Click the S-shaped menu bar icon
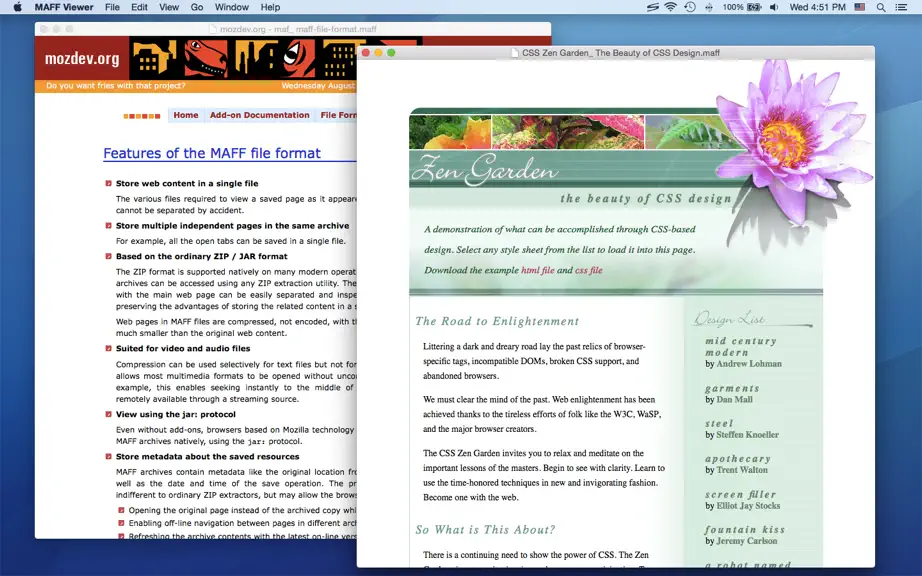 pyautogui.click(x=652, y=7)
